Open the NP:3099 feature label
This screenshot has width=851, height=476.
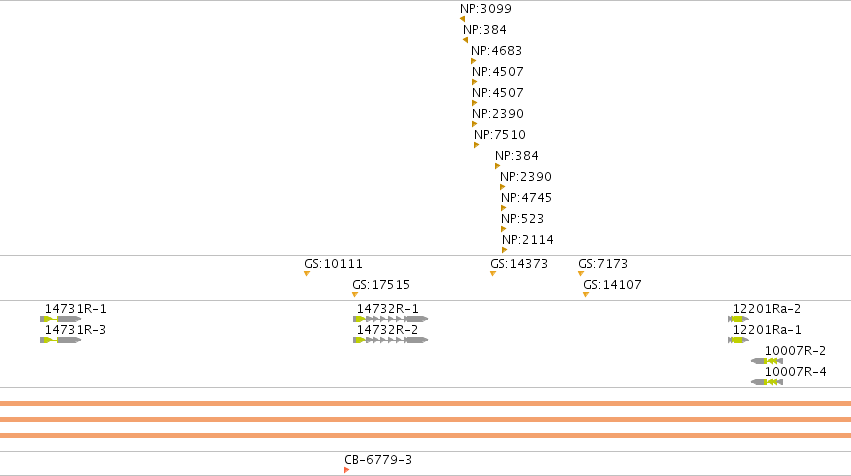pos(486,9)
